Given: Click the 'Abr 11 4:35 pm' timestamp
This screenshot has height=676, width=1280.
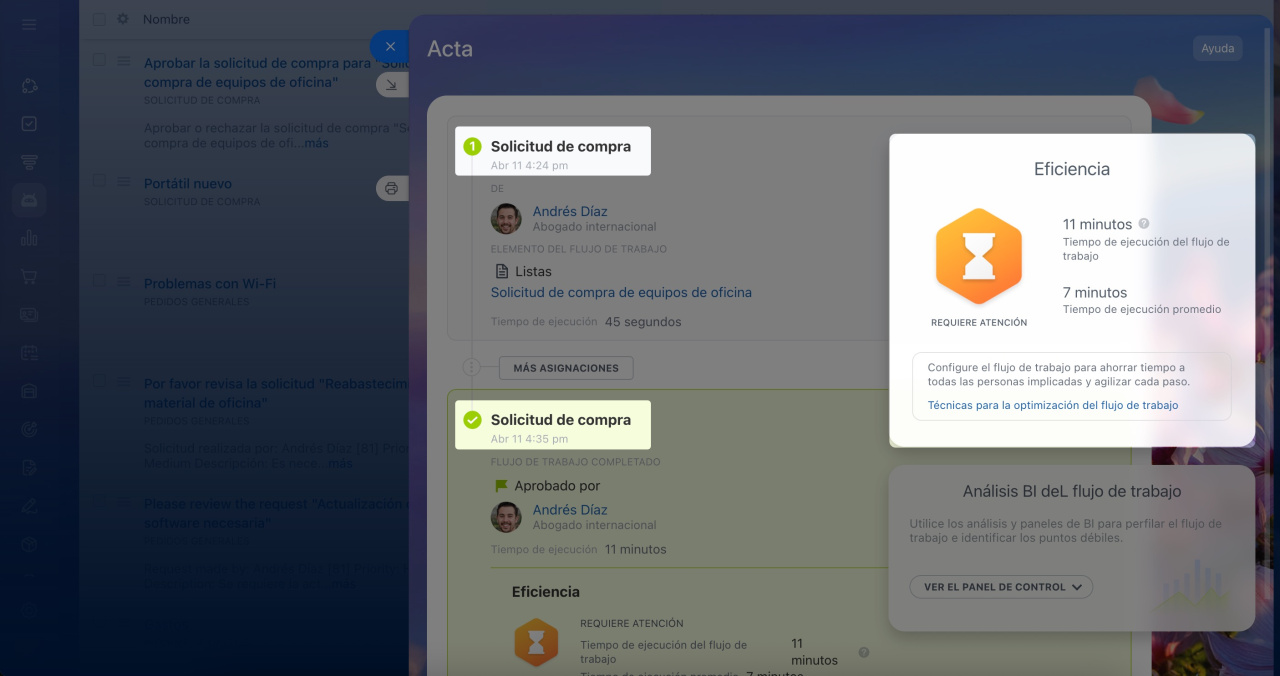Looking at the screenshot, I should point(529,439).
